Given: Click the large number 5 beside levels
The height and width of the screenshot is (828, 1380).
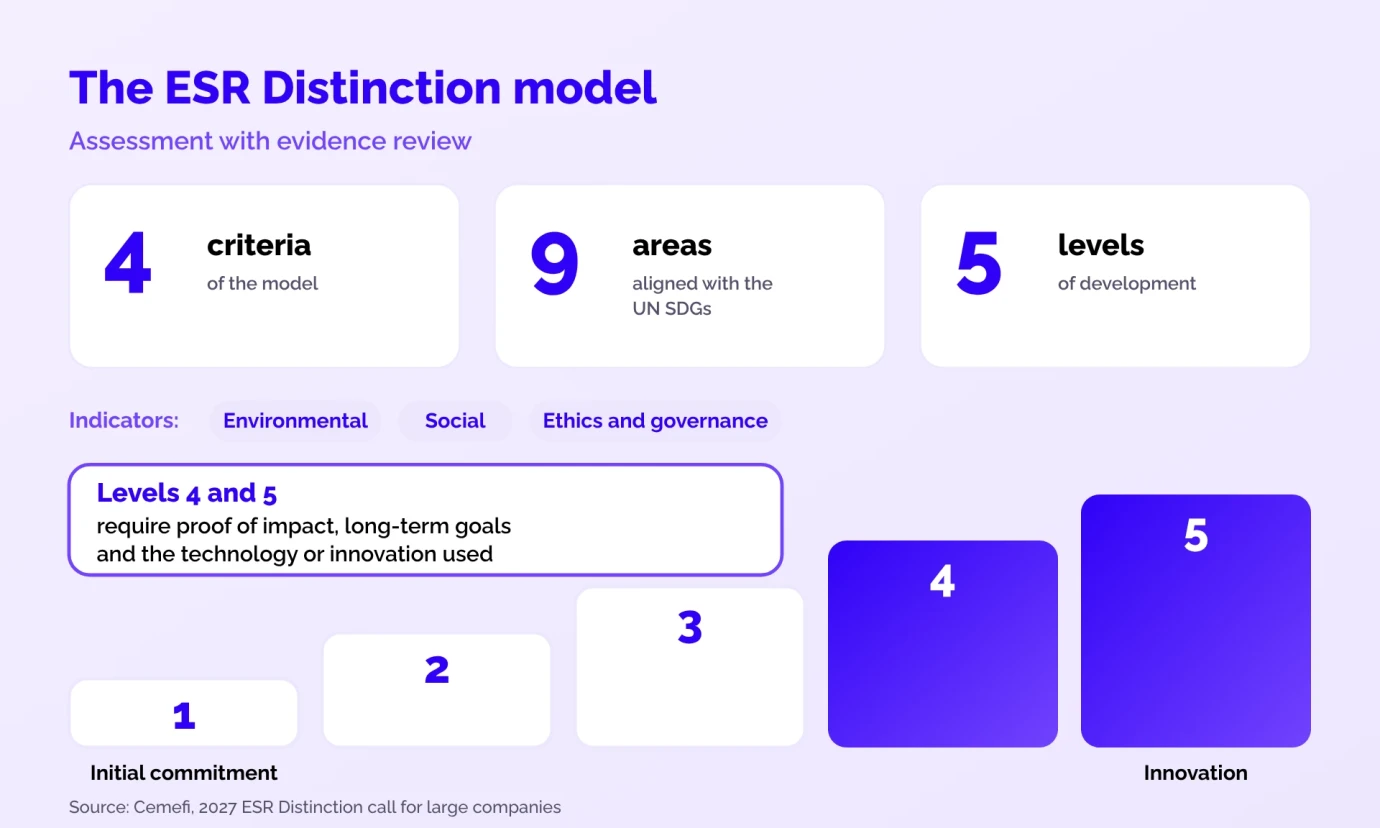Looking at the screenshot, I should (x=979, y=264).
